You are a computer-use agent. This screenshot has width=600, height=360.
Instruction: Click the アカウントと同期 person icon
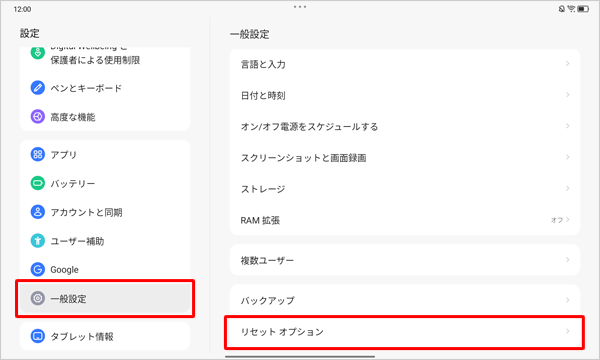38,212
